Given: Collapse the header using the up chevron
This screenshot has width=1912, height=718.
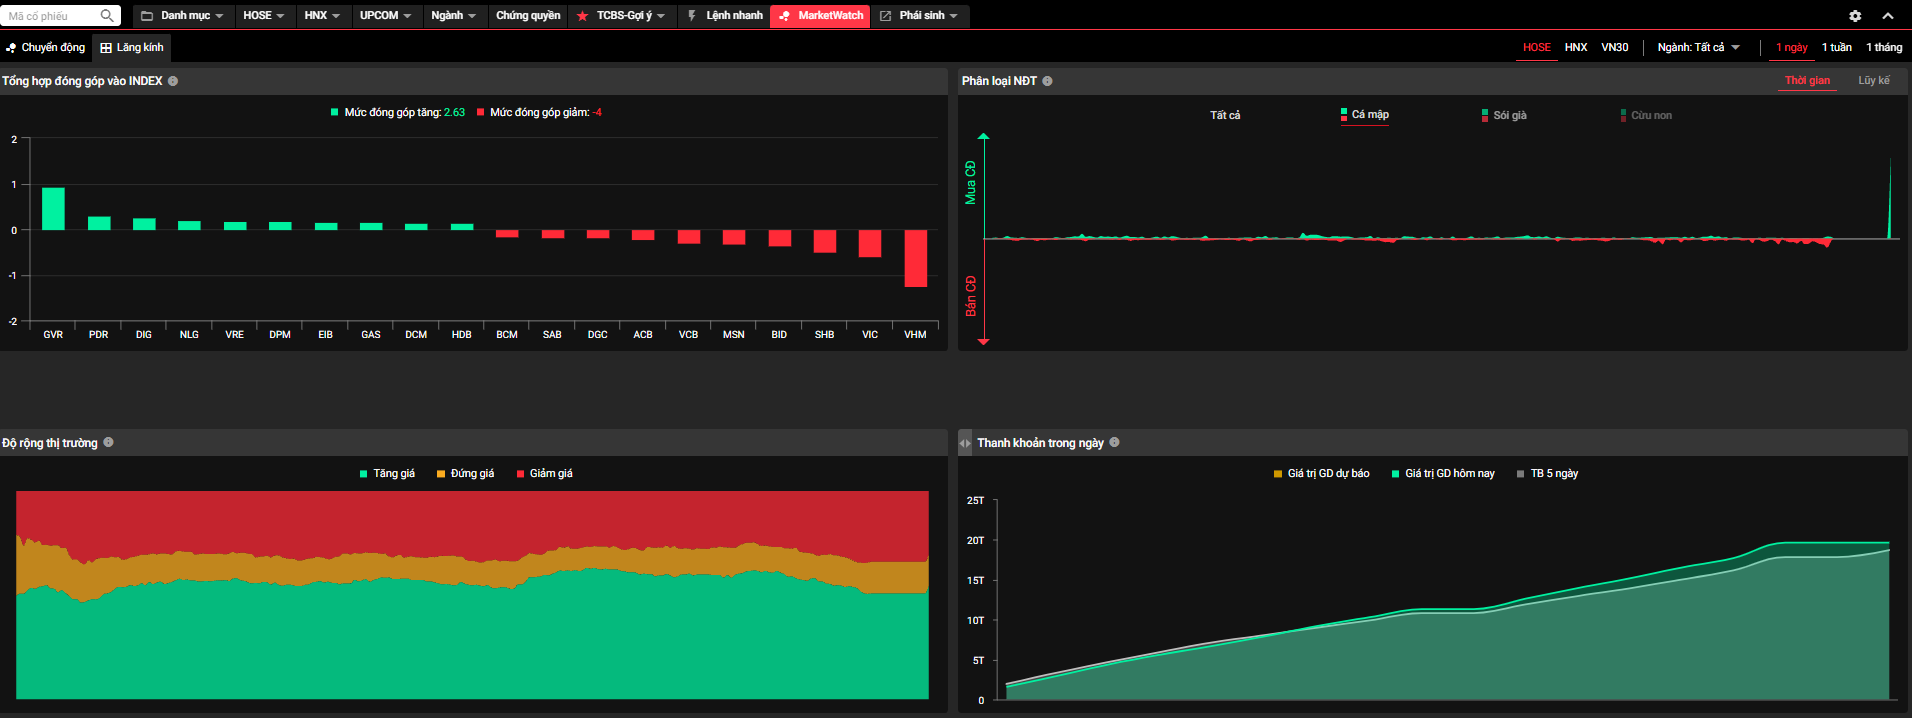Looking at the screenshot, I should (x=1888, y=16).
